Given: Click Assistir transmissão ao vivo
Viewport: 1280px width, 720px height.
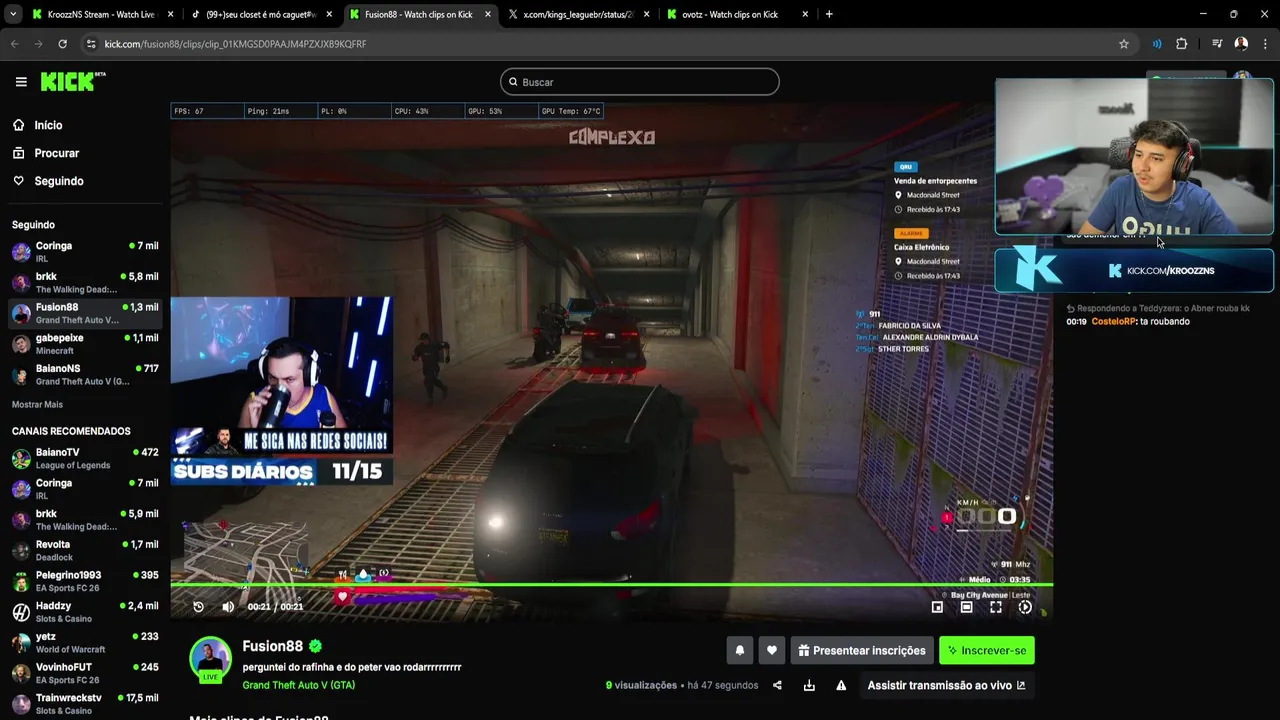Looking at the screenshot, I should pos(947,685).
